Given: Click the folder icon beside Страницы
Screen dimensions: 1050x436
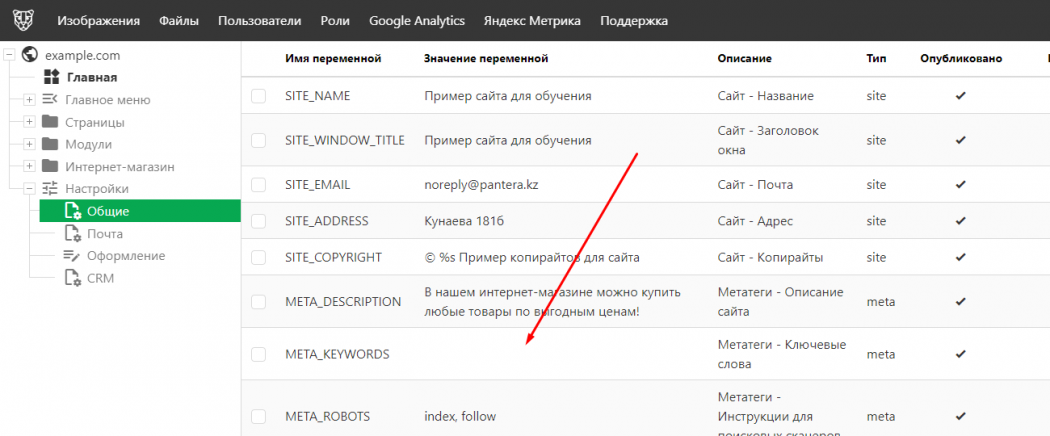Looking at the screenshot, I should tap(50, 122).
